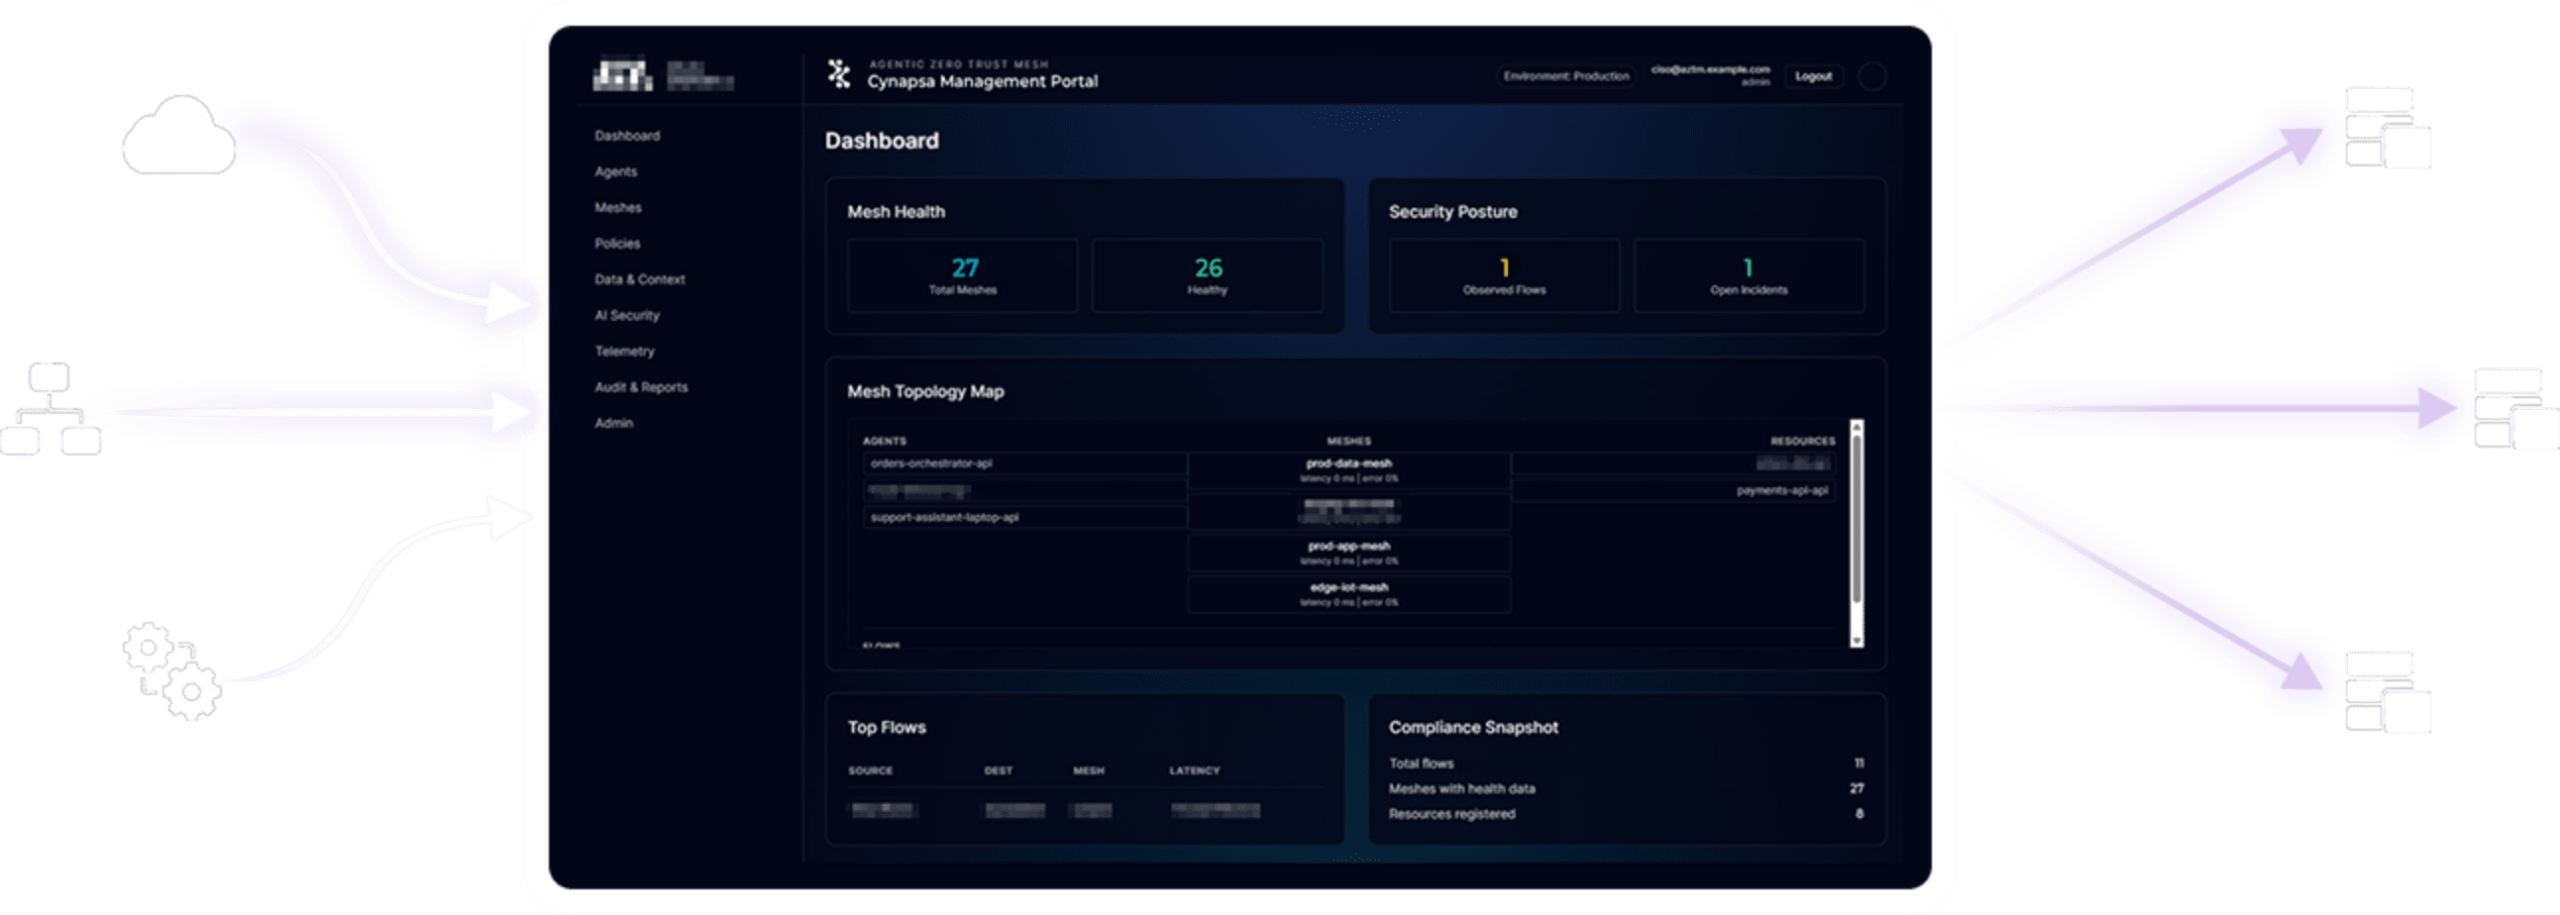
Task: Click the 27 Total Meshes card
Action: pos(962,276)
